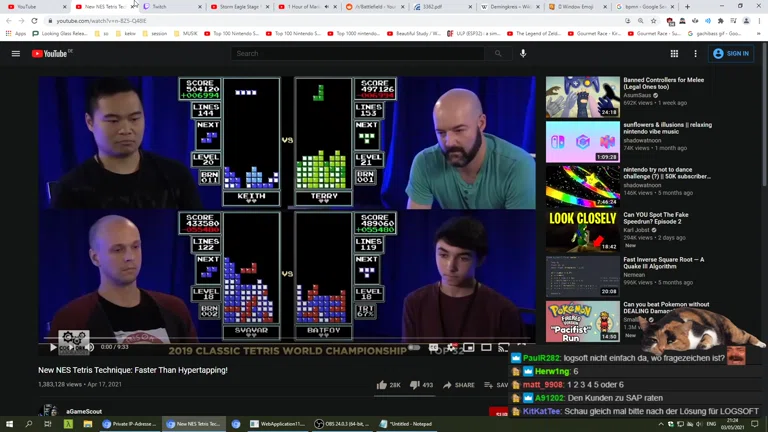Toggle theater mode in the player
Screen dimensions: 768x432
(x=486, y=347)
